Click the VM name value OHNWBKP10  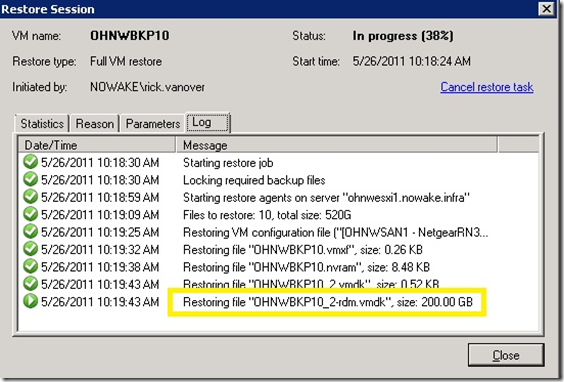[129, 36]
